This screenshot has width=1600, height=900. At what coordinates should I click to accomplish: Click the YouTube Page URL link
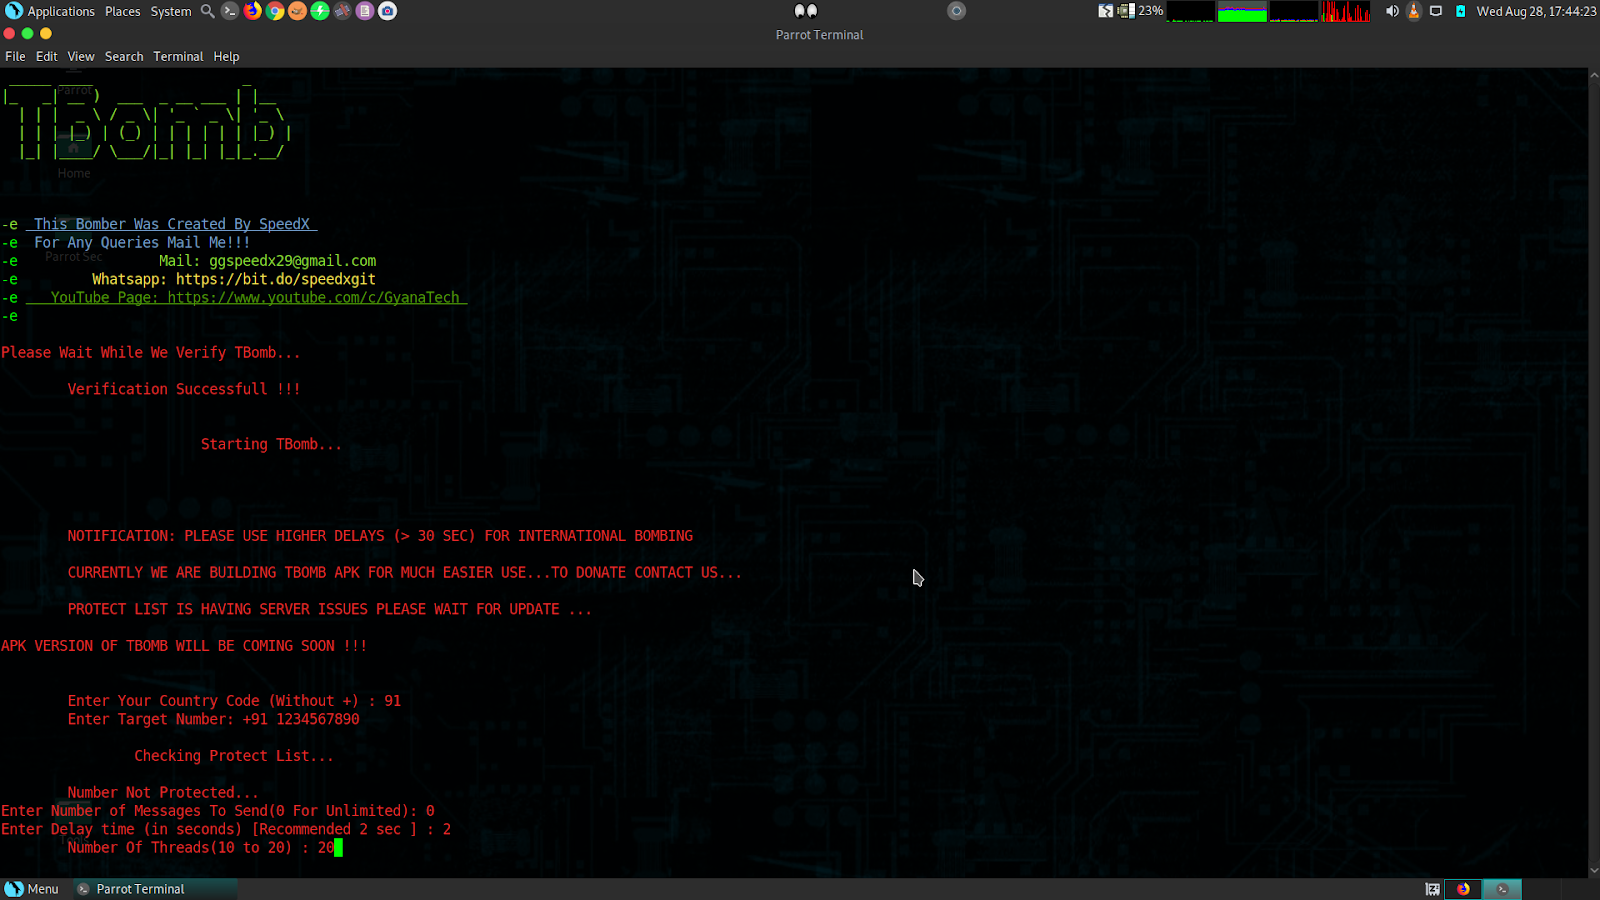coord(313,298)
